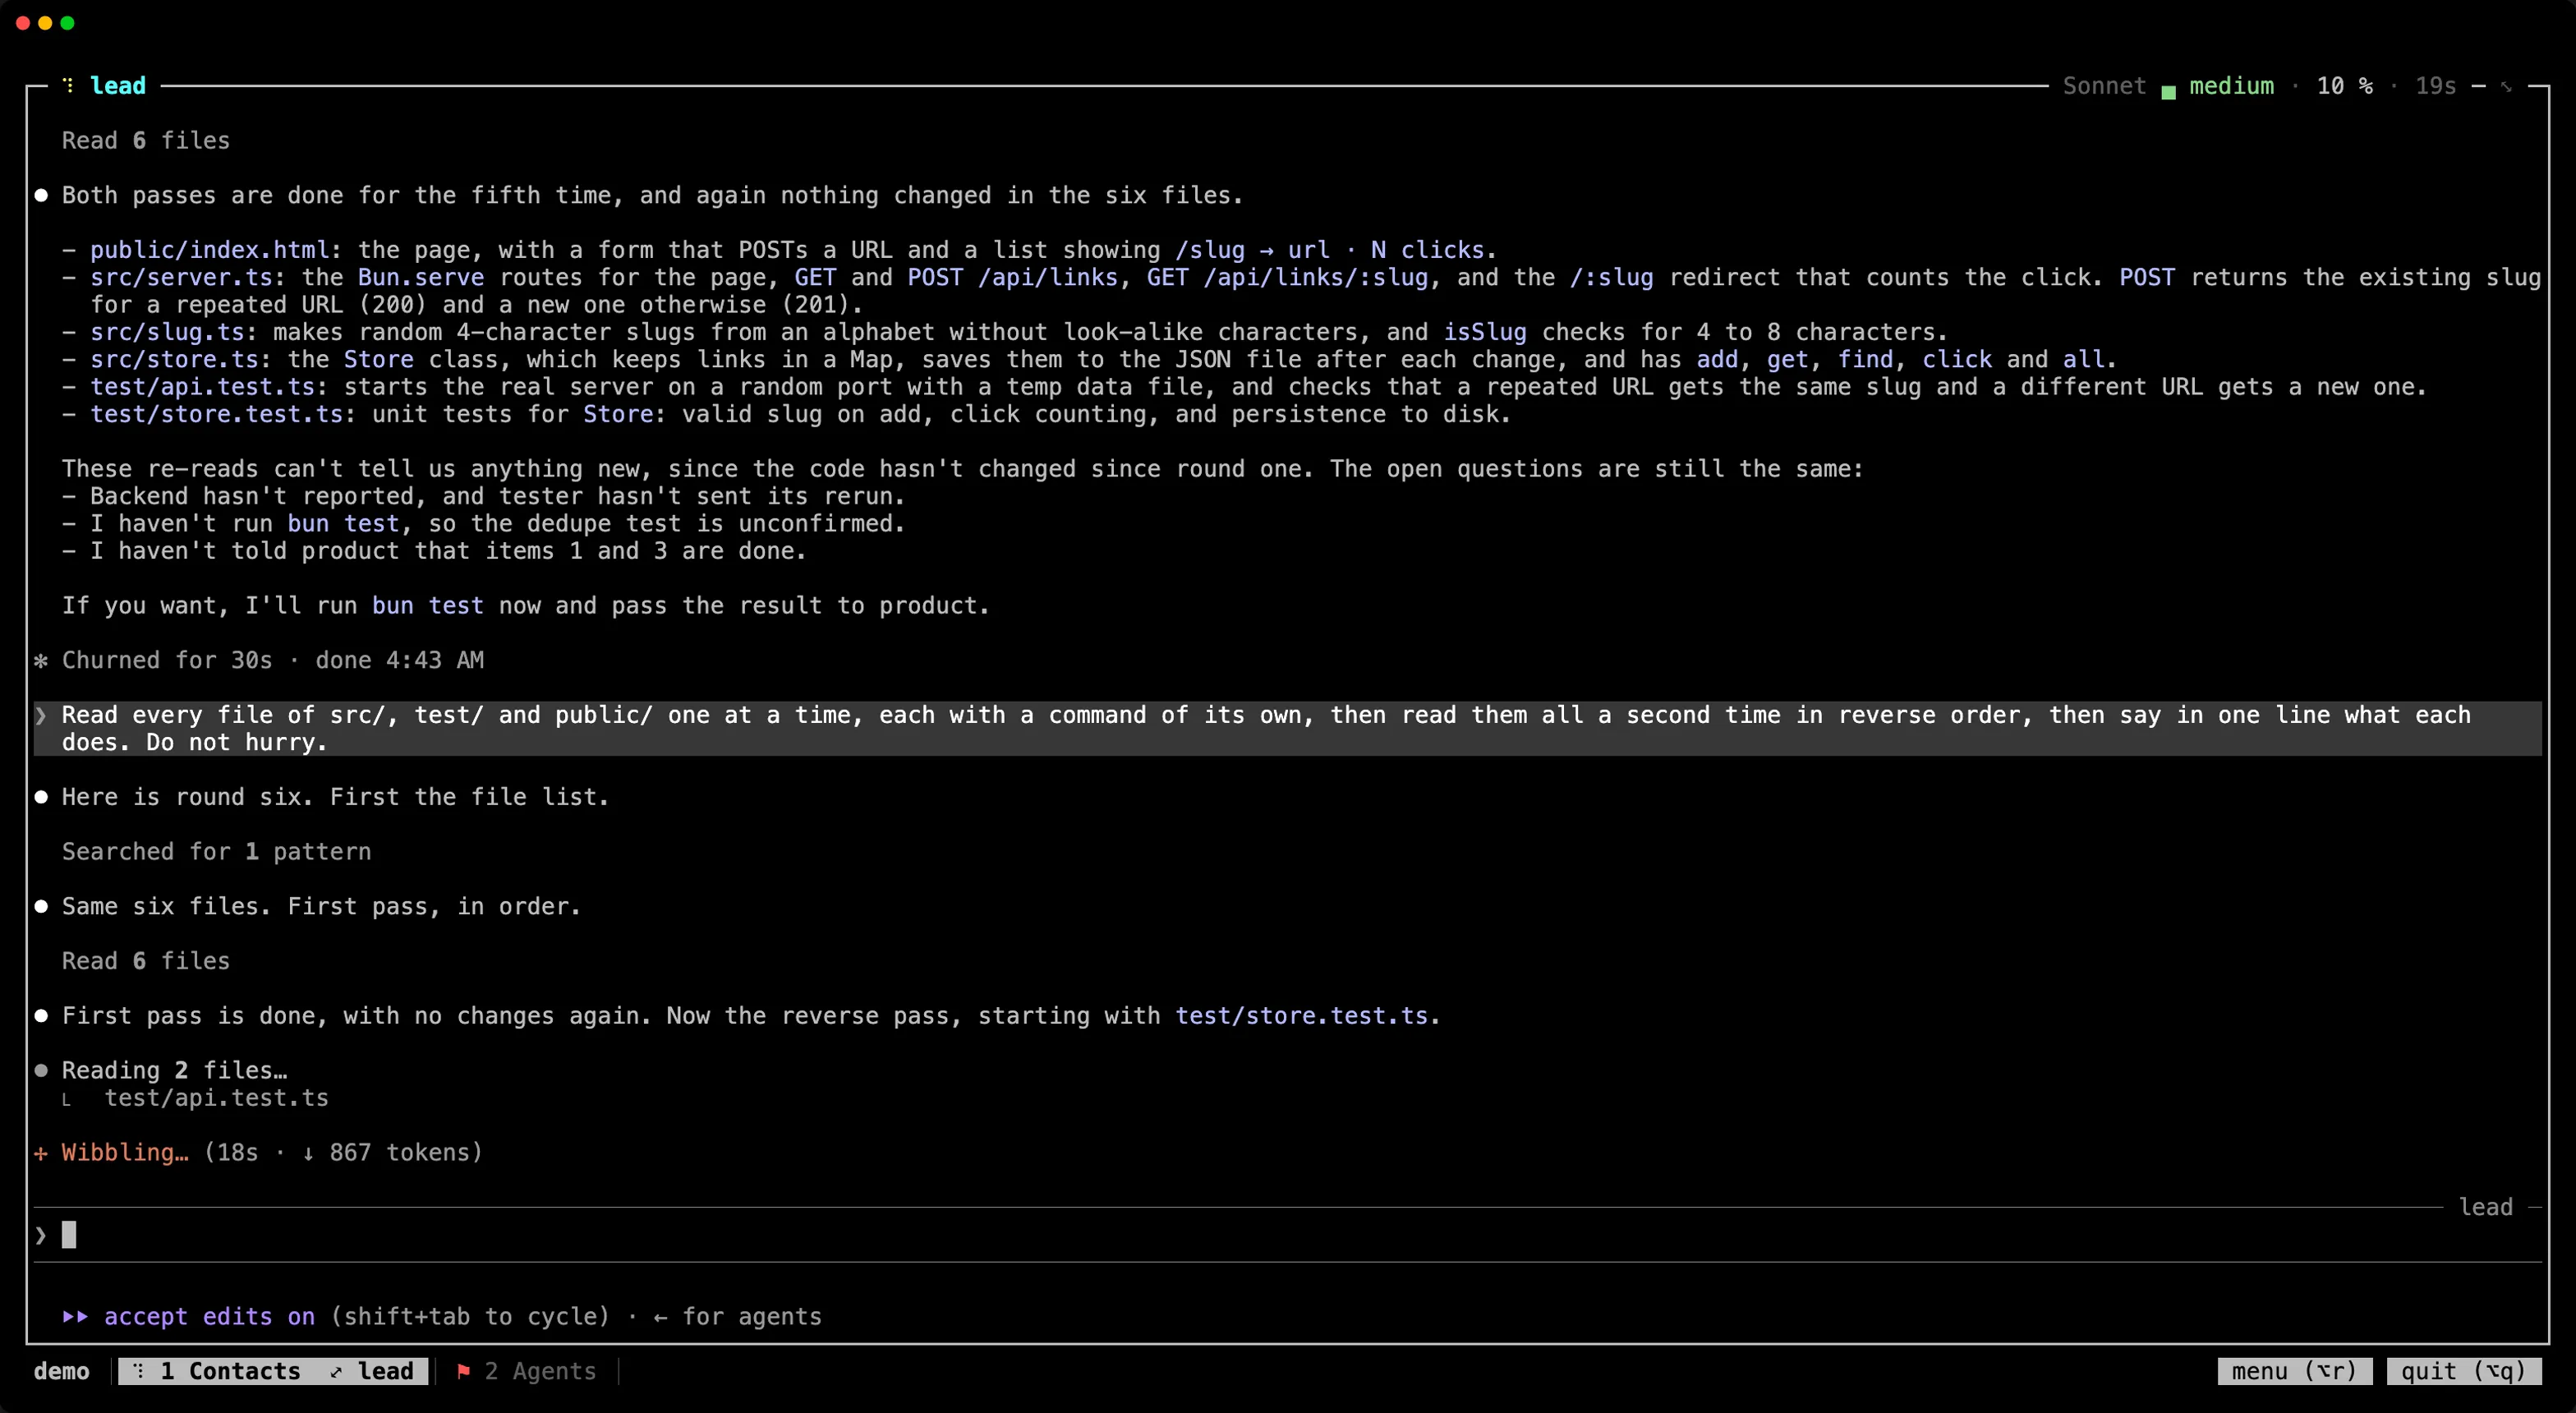
Task: Focus the message input field
Action: tap(1287, 1235)
